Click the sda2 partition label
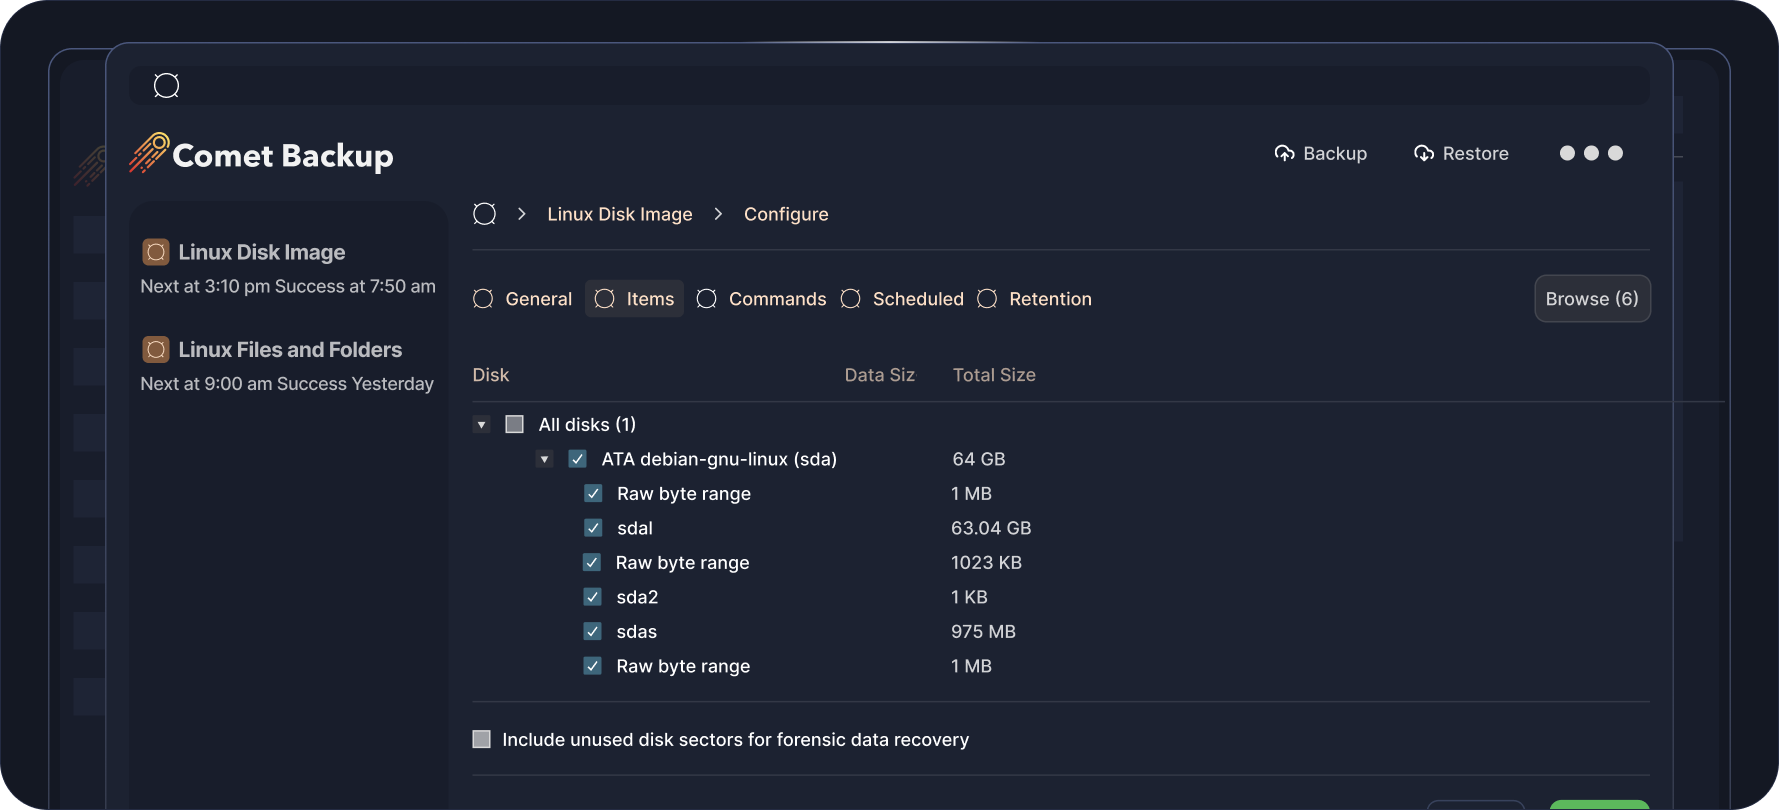This screenshot has height=810, width=1779. [x=637, y=597]
